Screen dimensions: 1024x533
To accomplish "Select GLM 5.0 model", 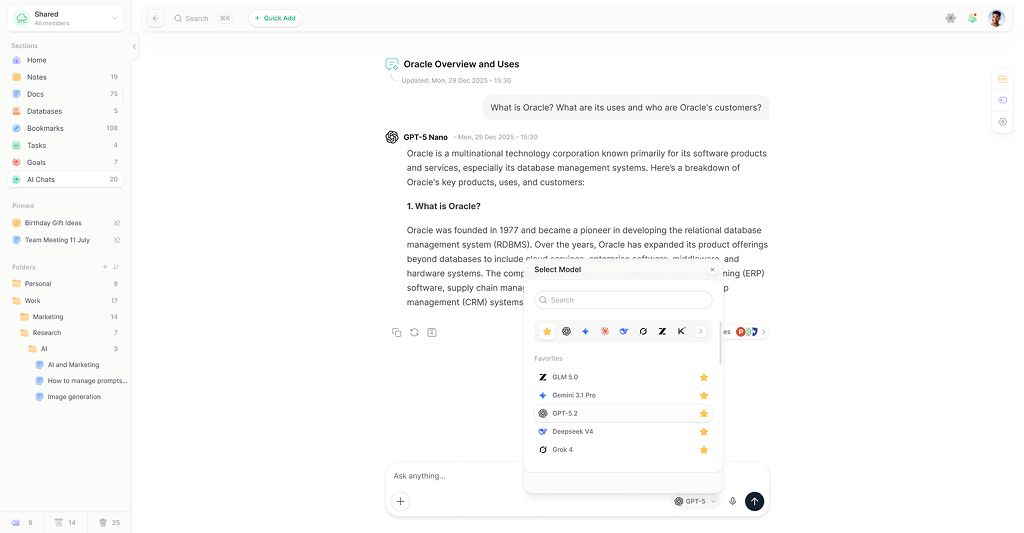I will click(x=623, y=378).
